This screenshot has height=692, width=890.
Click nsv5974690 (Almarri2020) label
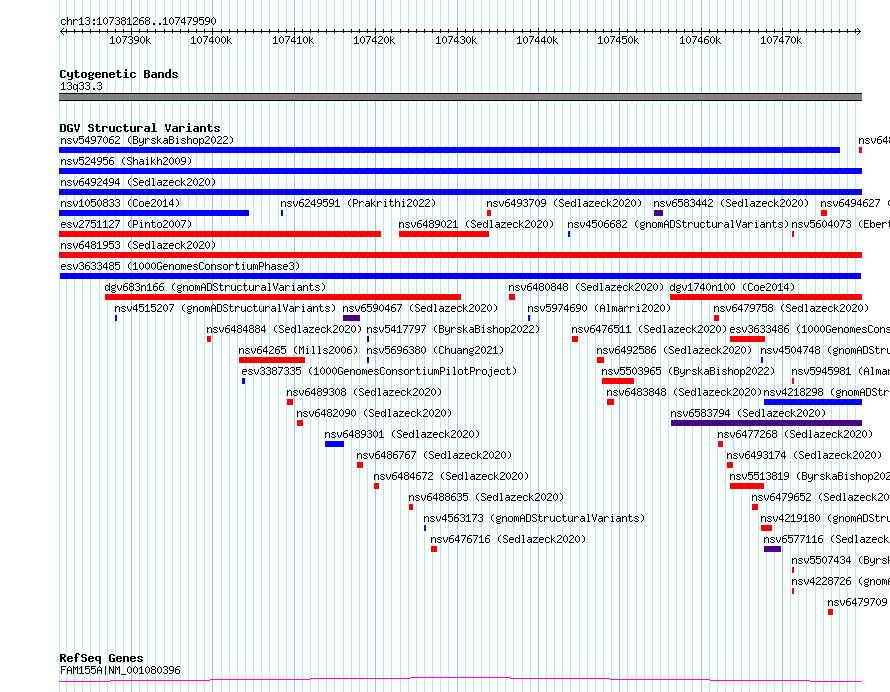(599, 308)
